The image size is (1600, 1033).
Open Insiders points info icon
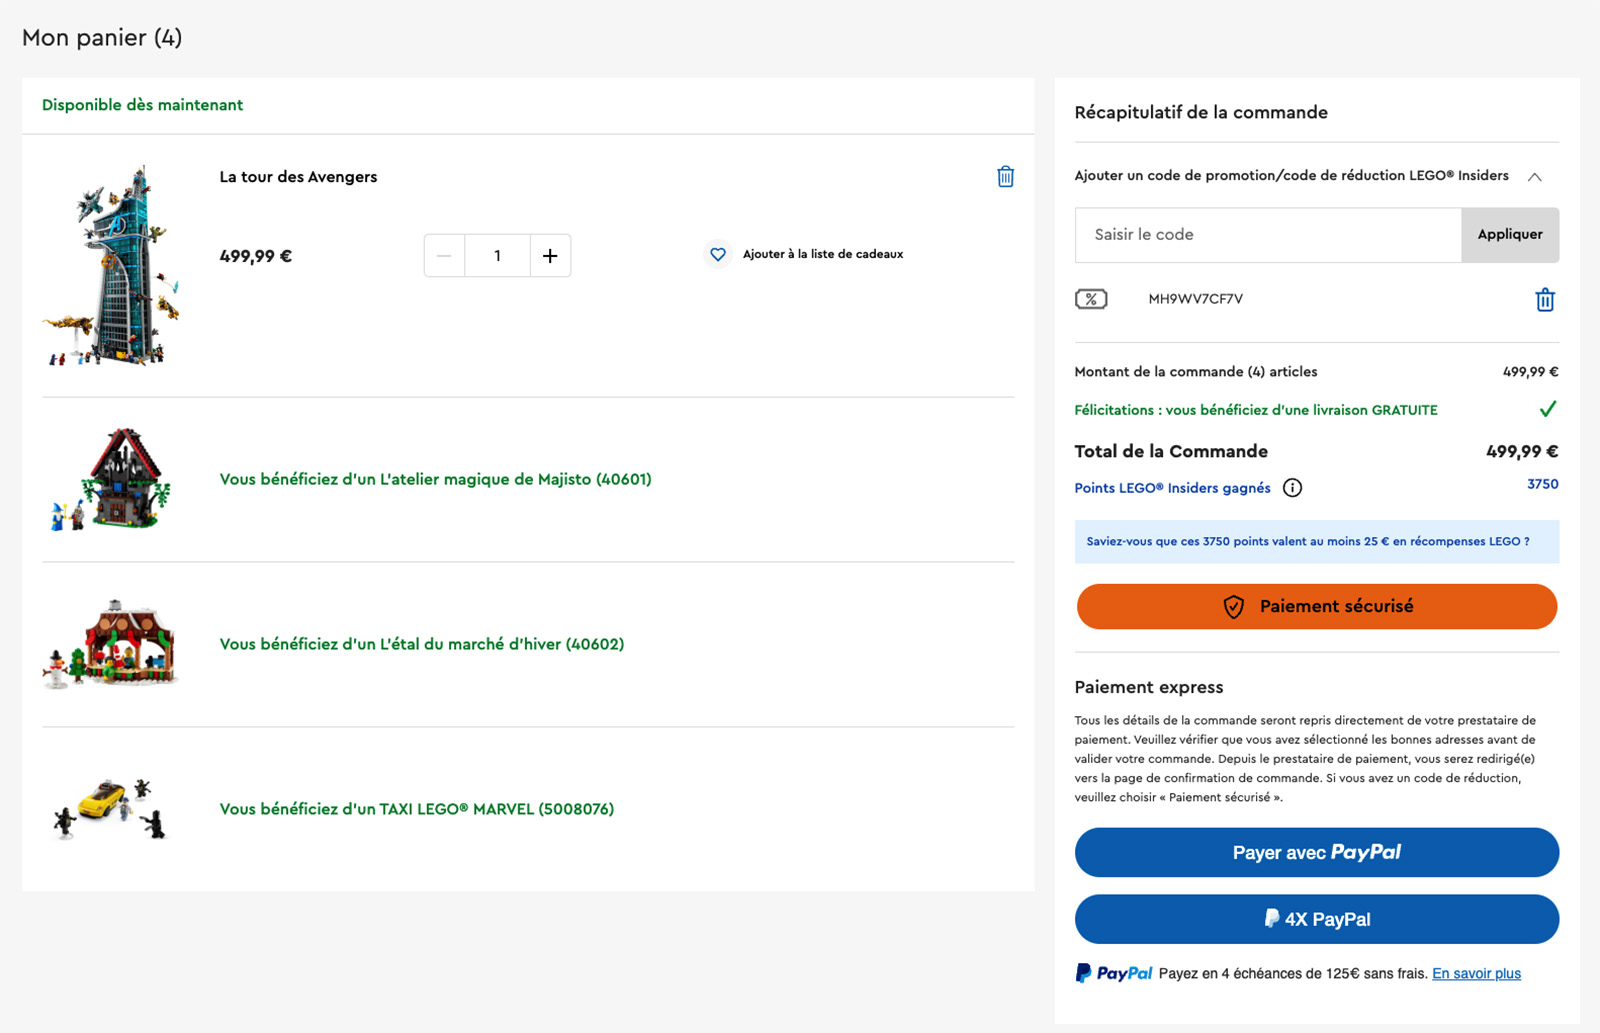point(1292,488)
